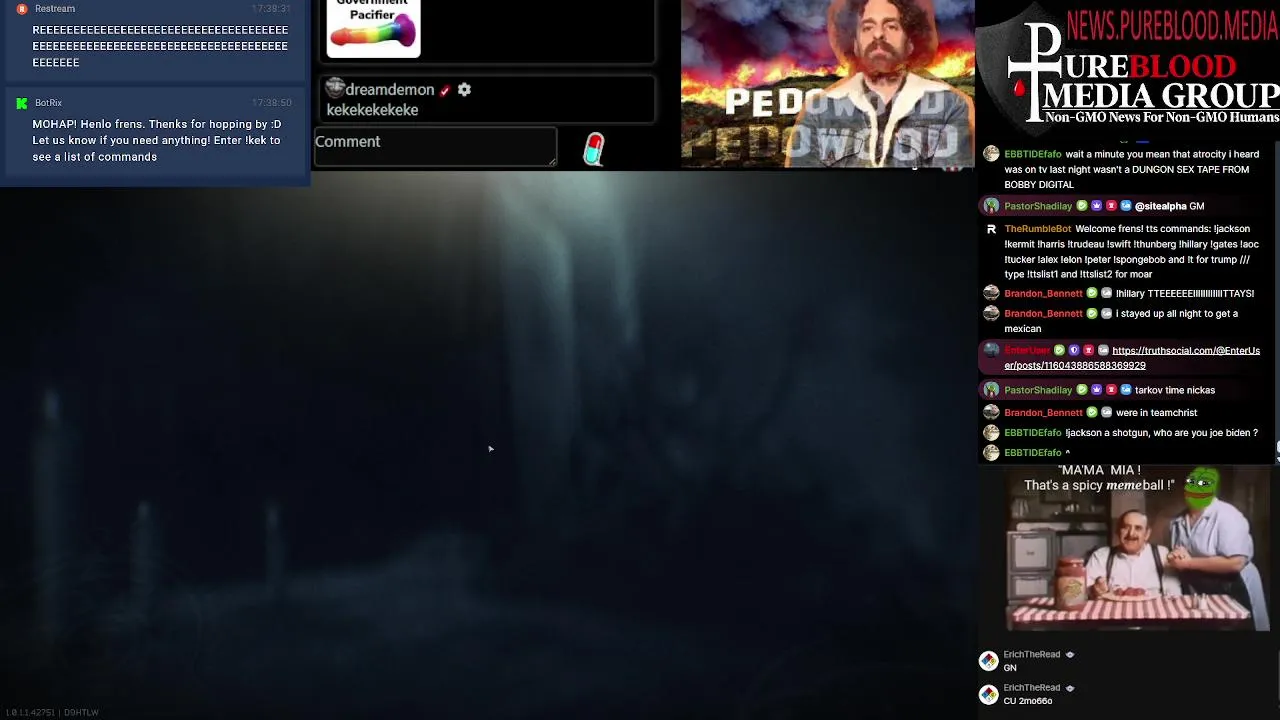Click EnterUser's avatar icon
This screenshot has height=720, width=1280.
point(991,350)
